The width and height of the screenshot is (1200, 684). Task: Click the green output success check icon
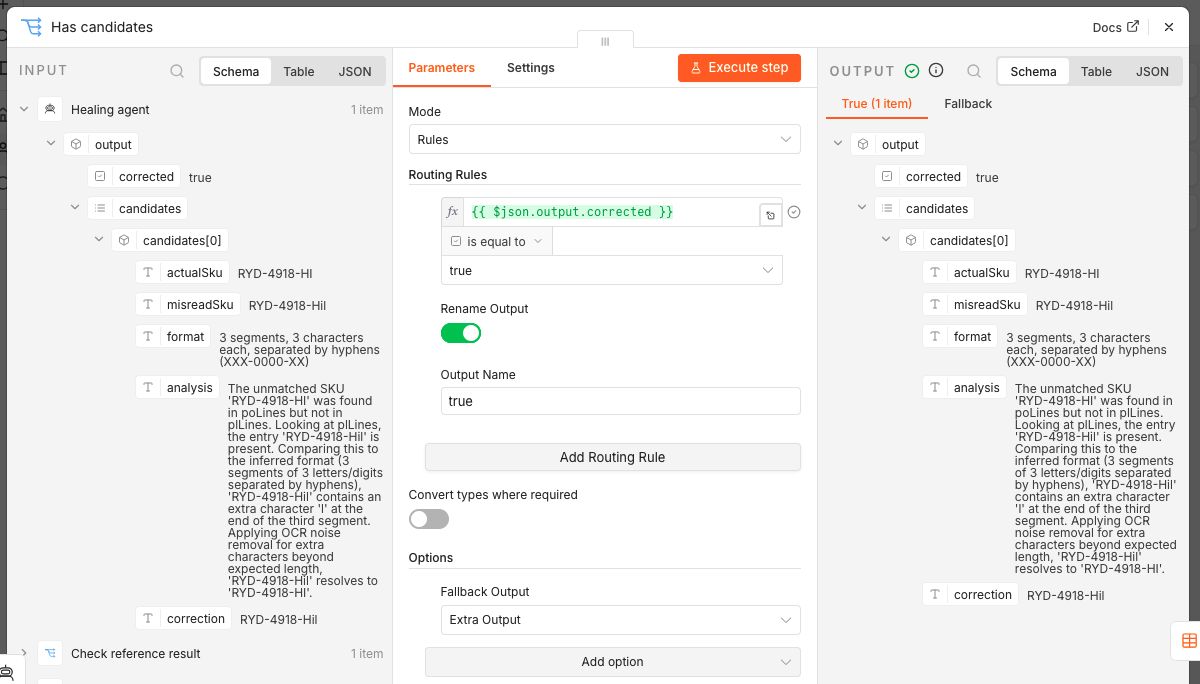click(912, 71)
